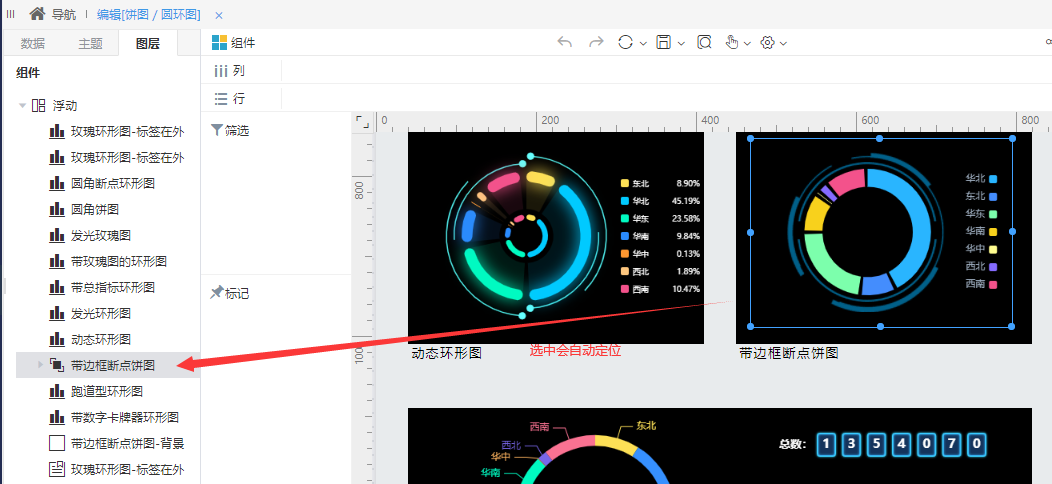The image size is (1052, 484).
Task: Click the bottom-right selection handle of chart
Action: 1012,326
